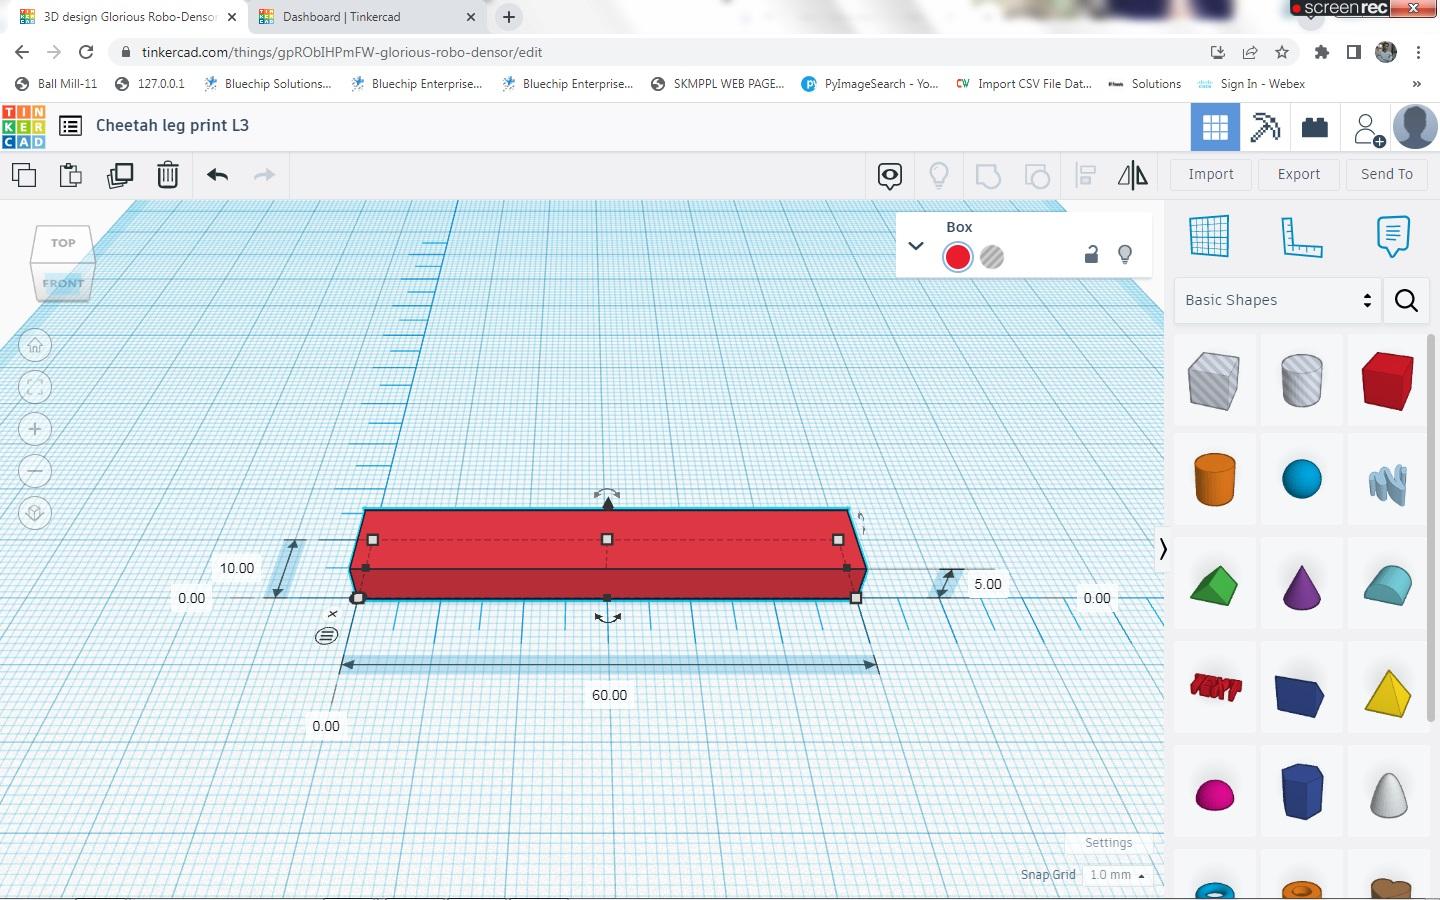The image size is (1440, 900).
Task: Redo the last undone action
Action: [x=264, y=175]
